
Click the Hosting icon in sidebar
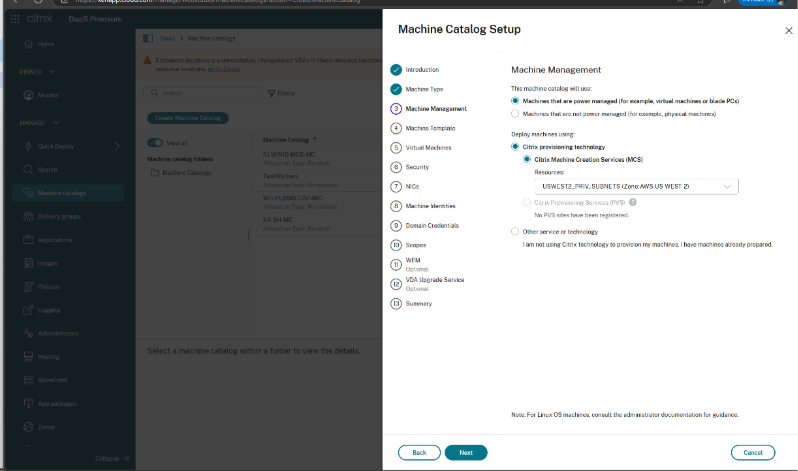pos(28,357)
